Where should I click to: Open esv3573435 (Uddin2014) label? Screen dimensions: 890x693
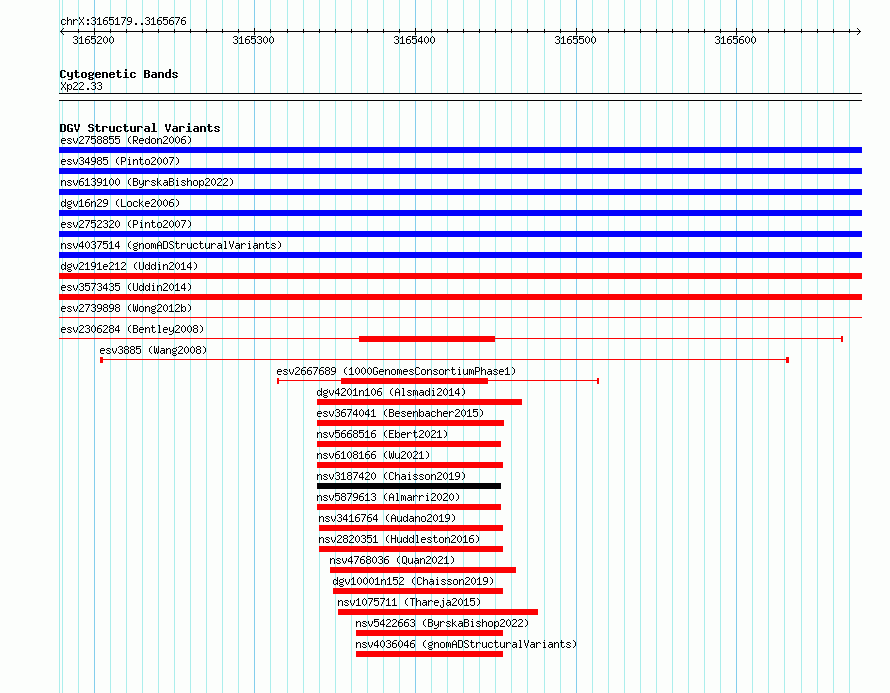[x=126, y=287]
